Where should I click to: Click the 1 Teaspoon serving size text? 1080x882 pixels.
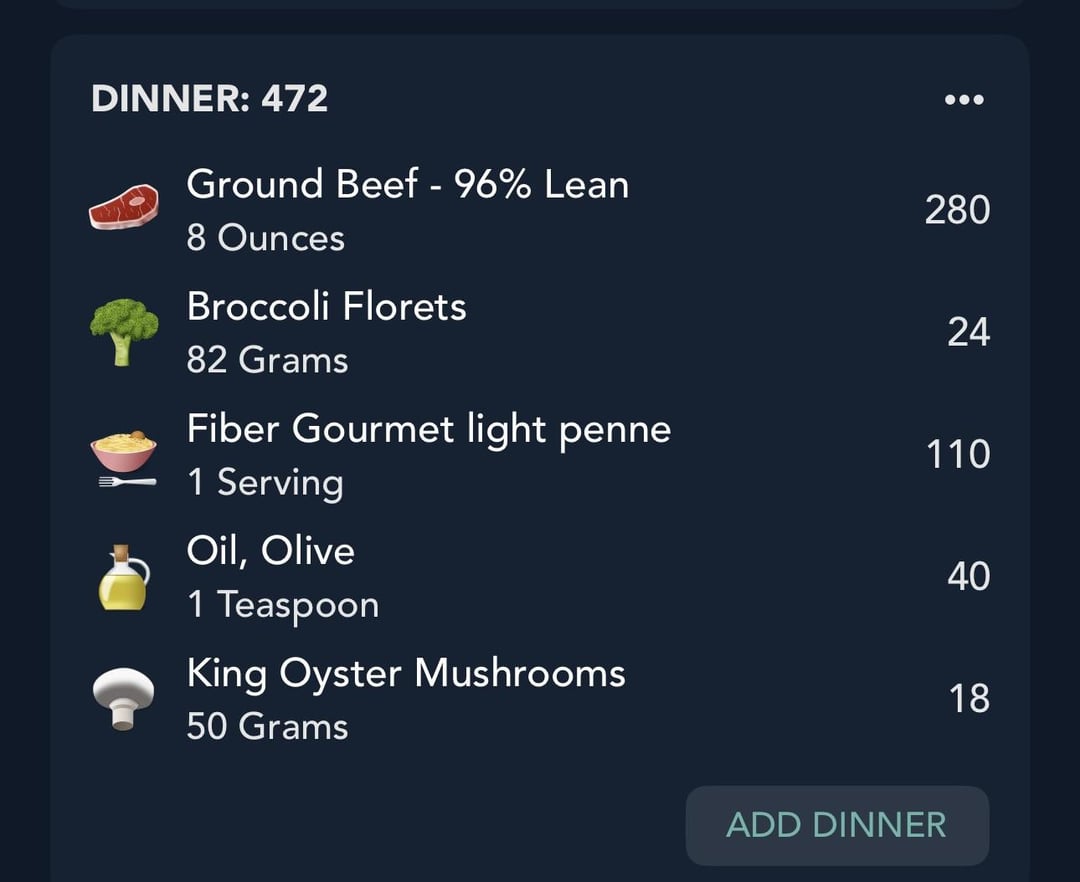[x=282, y=605]
